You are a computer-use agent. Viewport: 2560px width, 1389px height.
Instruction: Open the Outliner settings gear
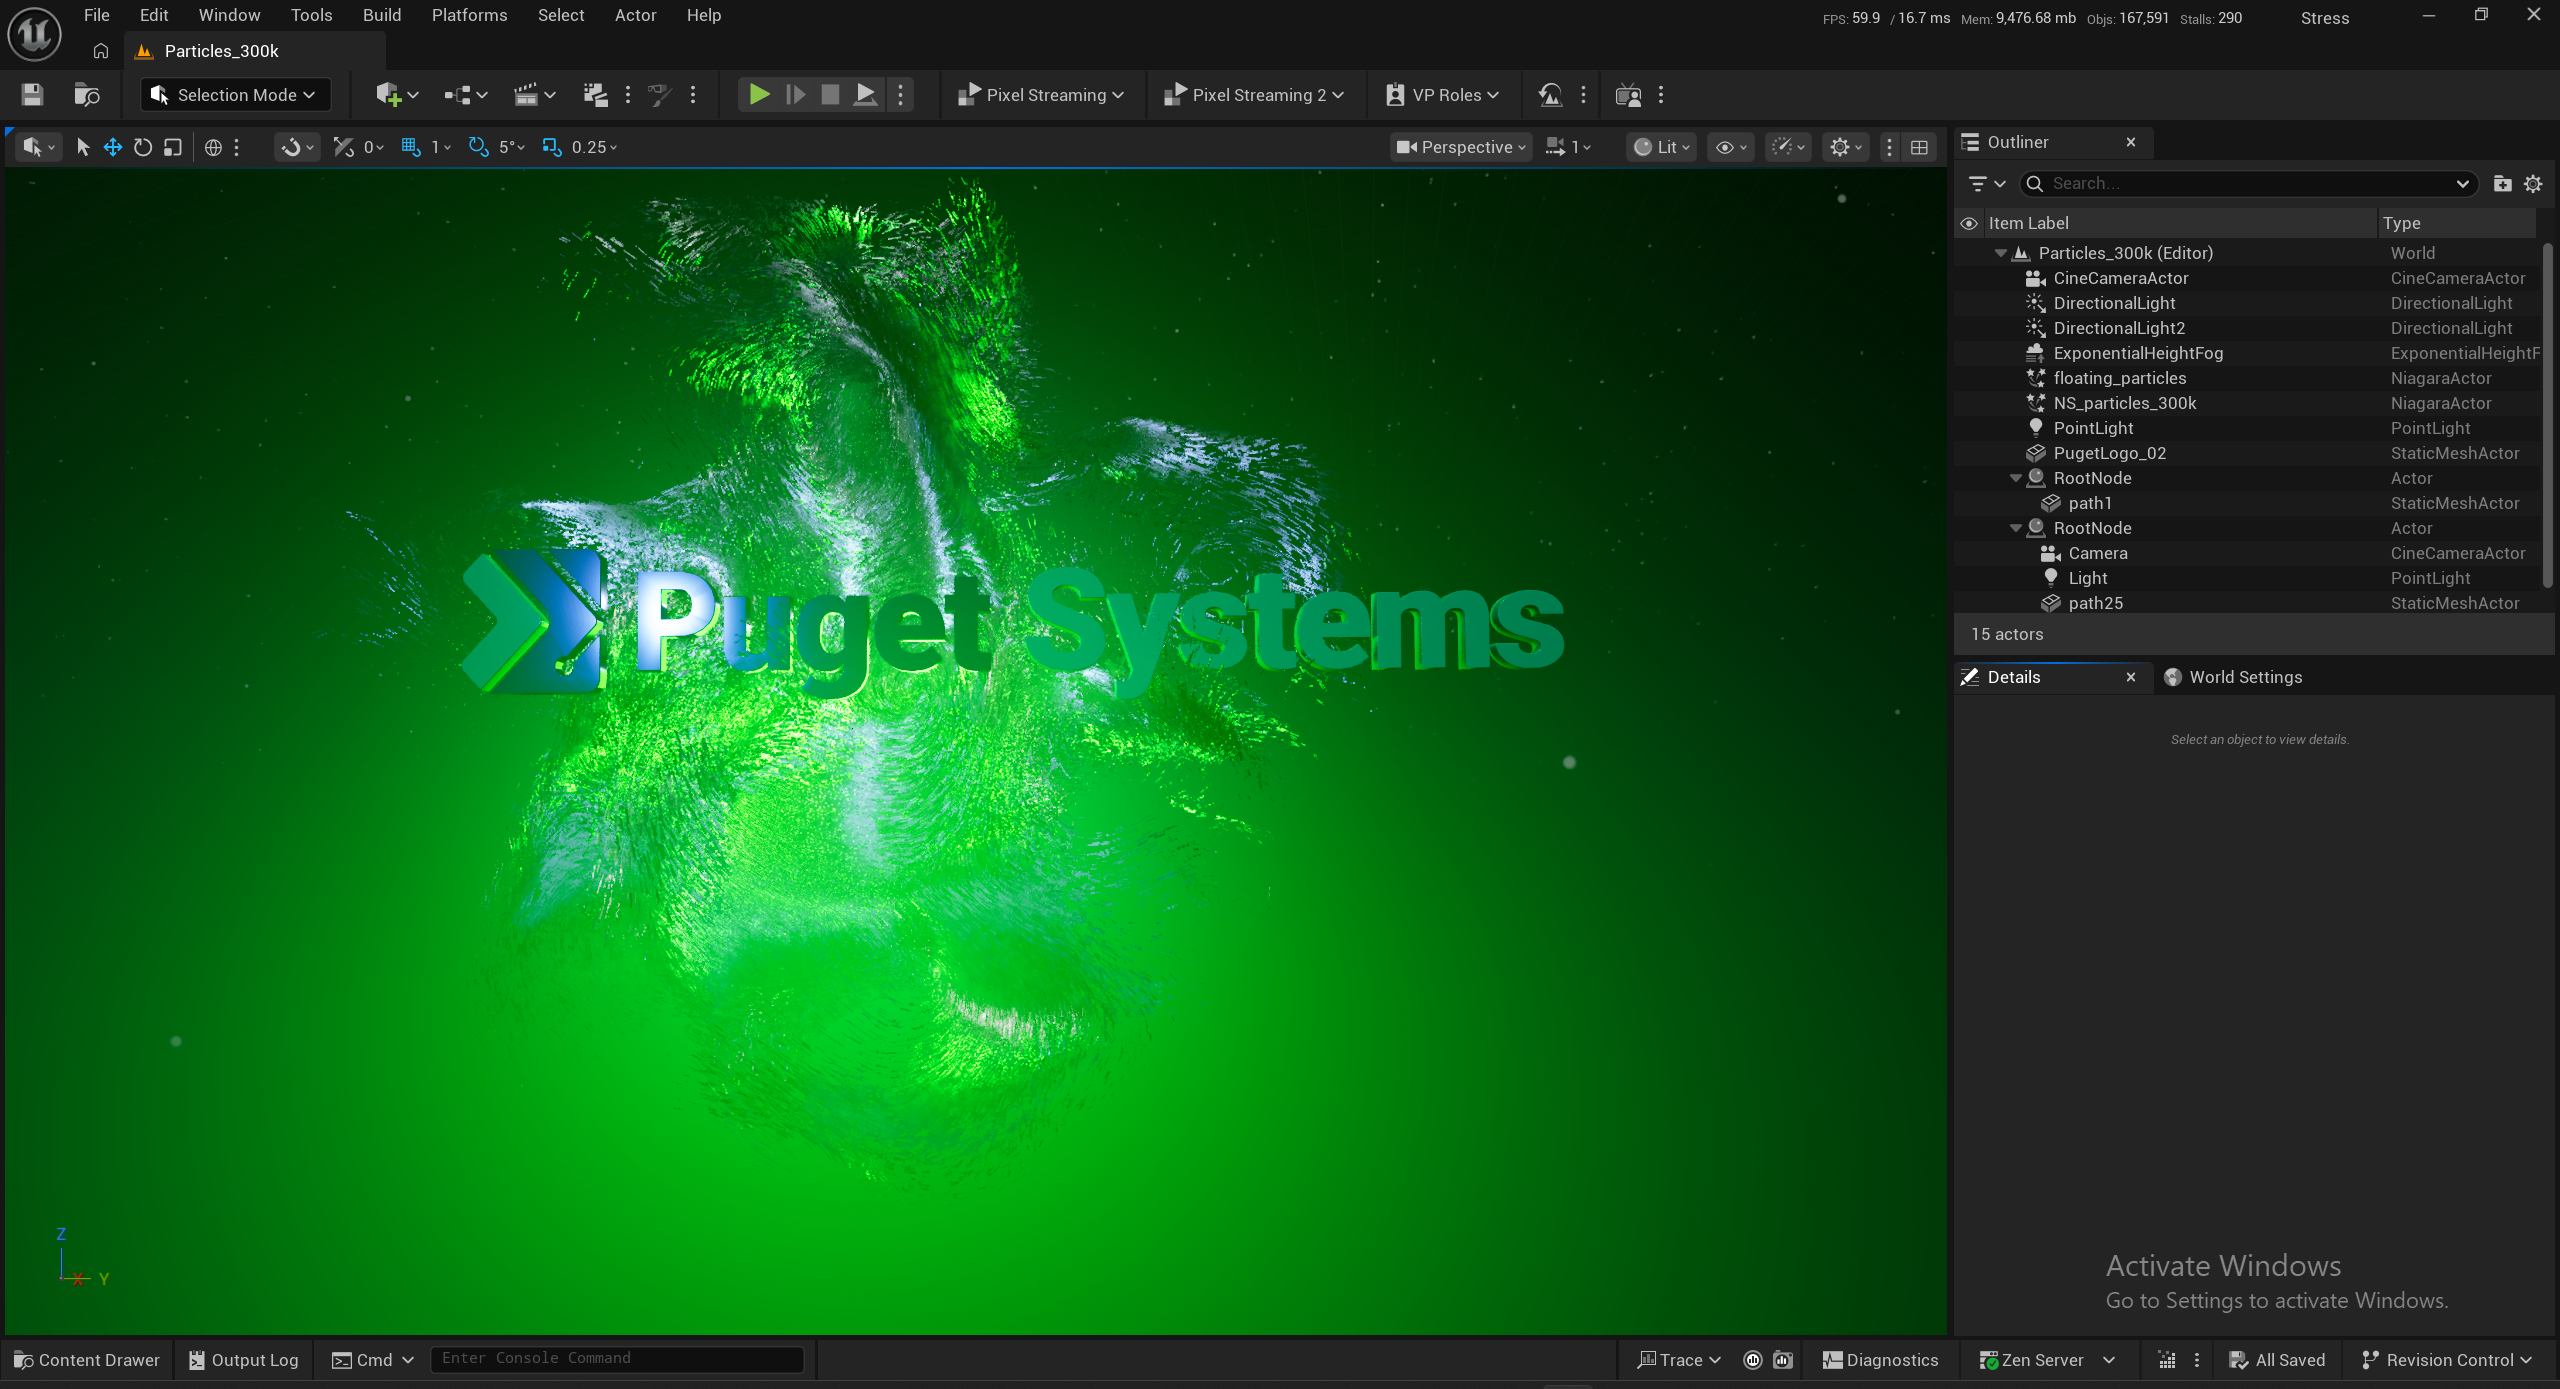2533,183
